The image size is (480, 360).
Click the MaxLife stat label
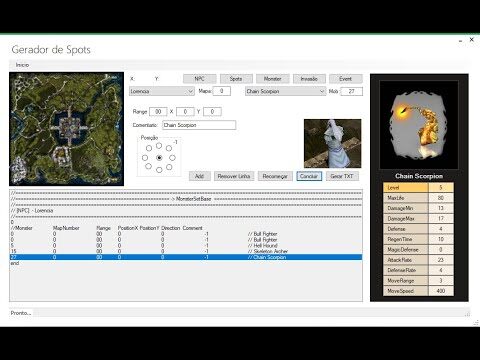point(406,198)
